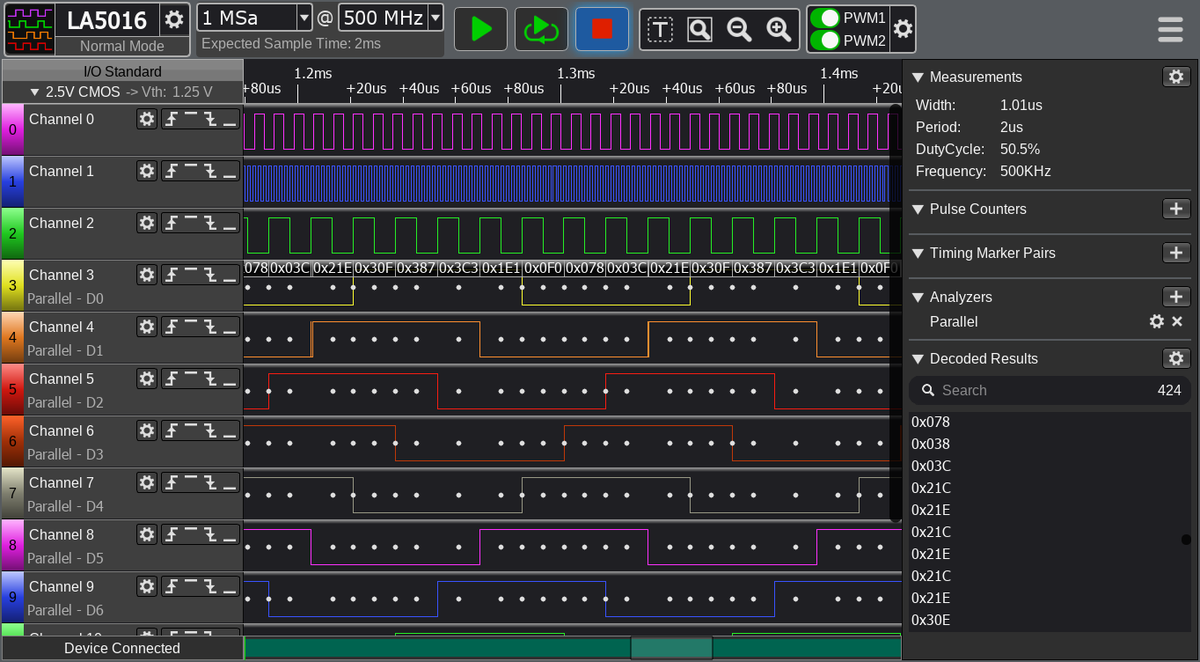This screenshot has width=1200, height=662.
Task: Collapse the Decoded Results section
Action: click(x=918, y=359)
